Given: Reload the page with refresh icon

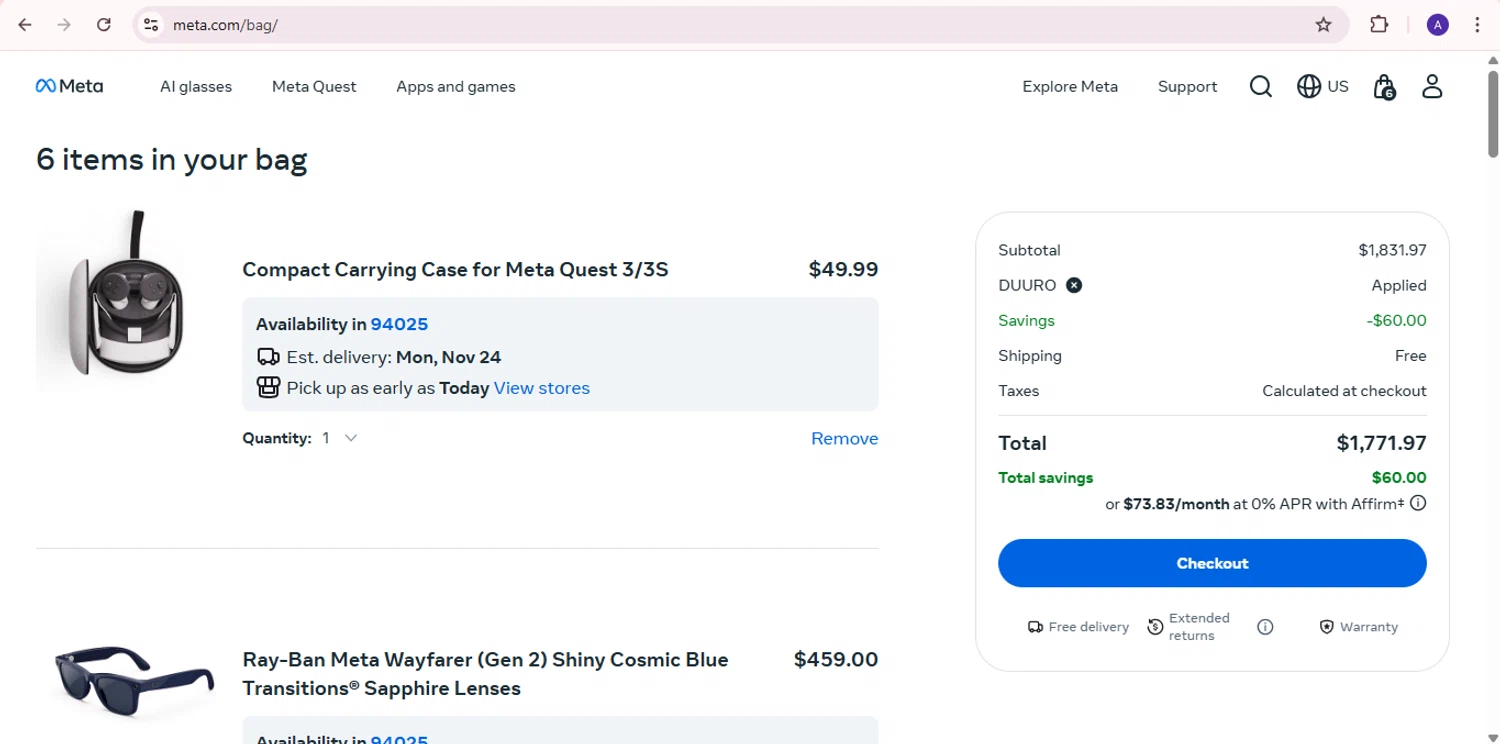Looking at the screenshot, I should [104, 25].
